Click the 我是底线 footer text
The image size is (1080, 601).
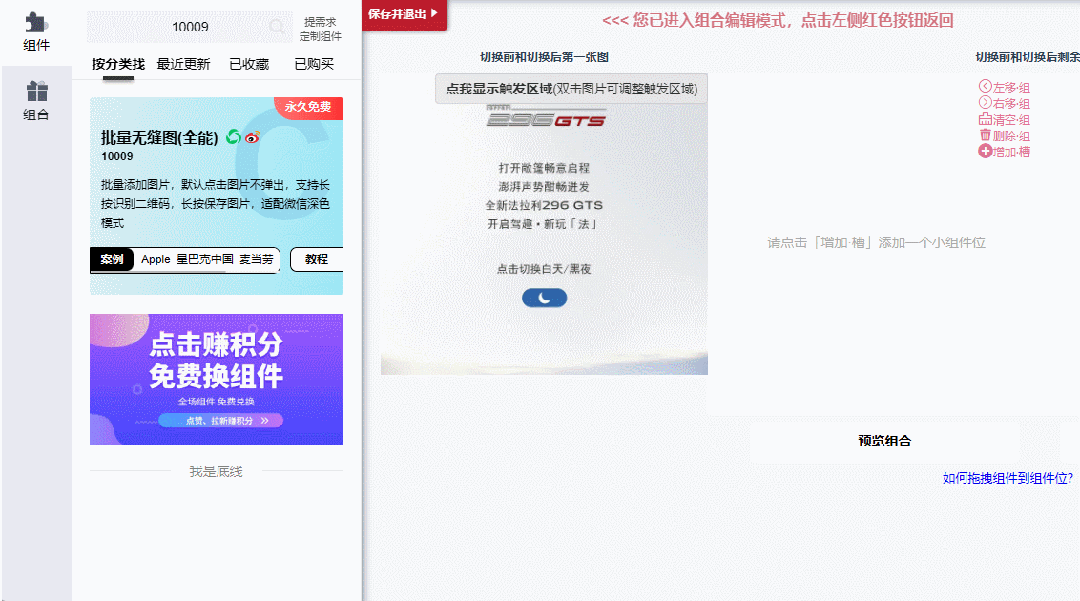tap(216, 472)
